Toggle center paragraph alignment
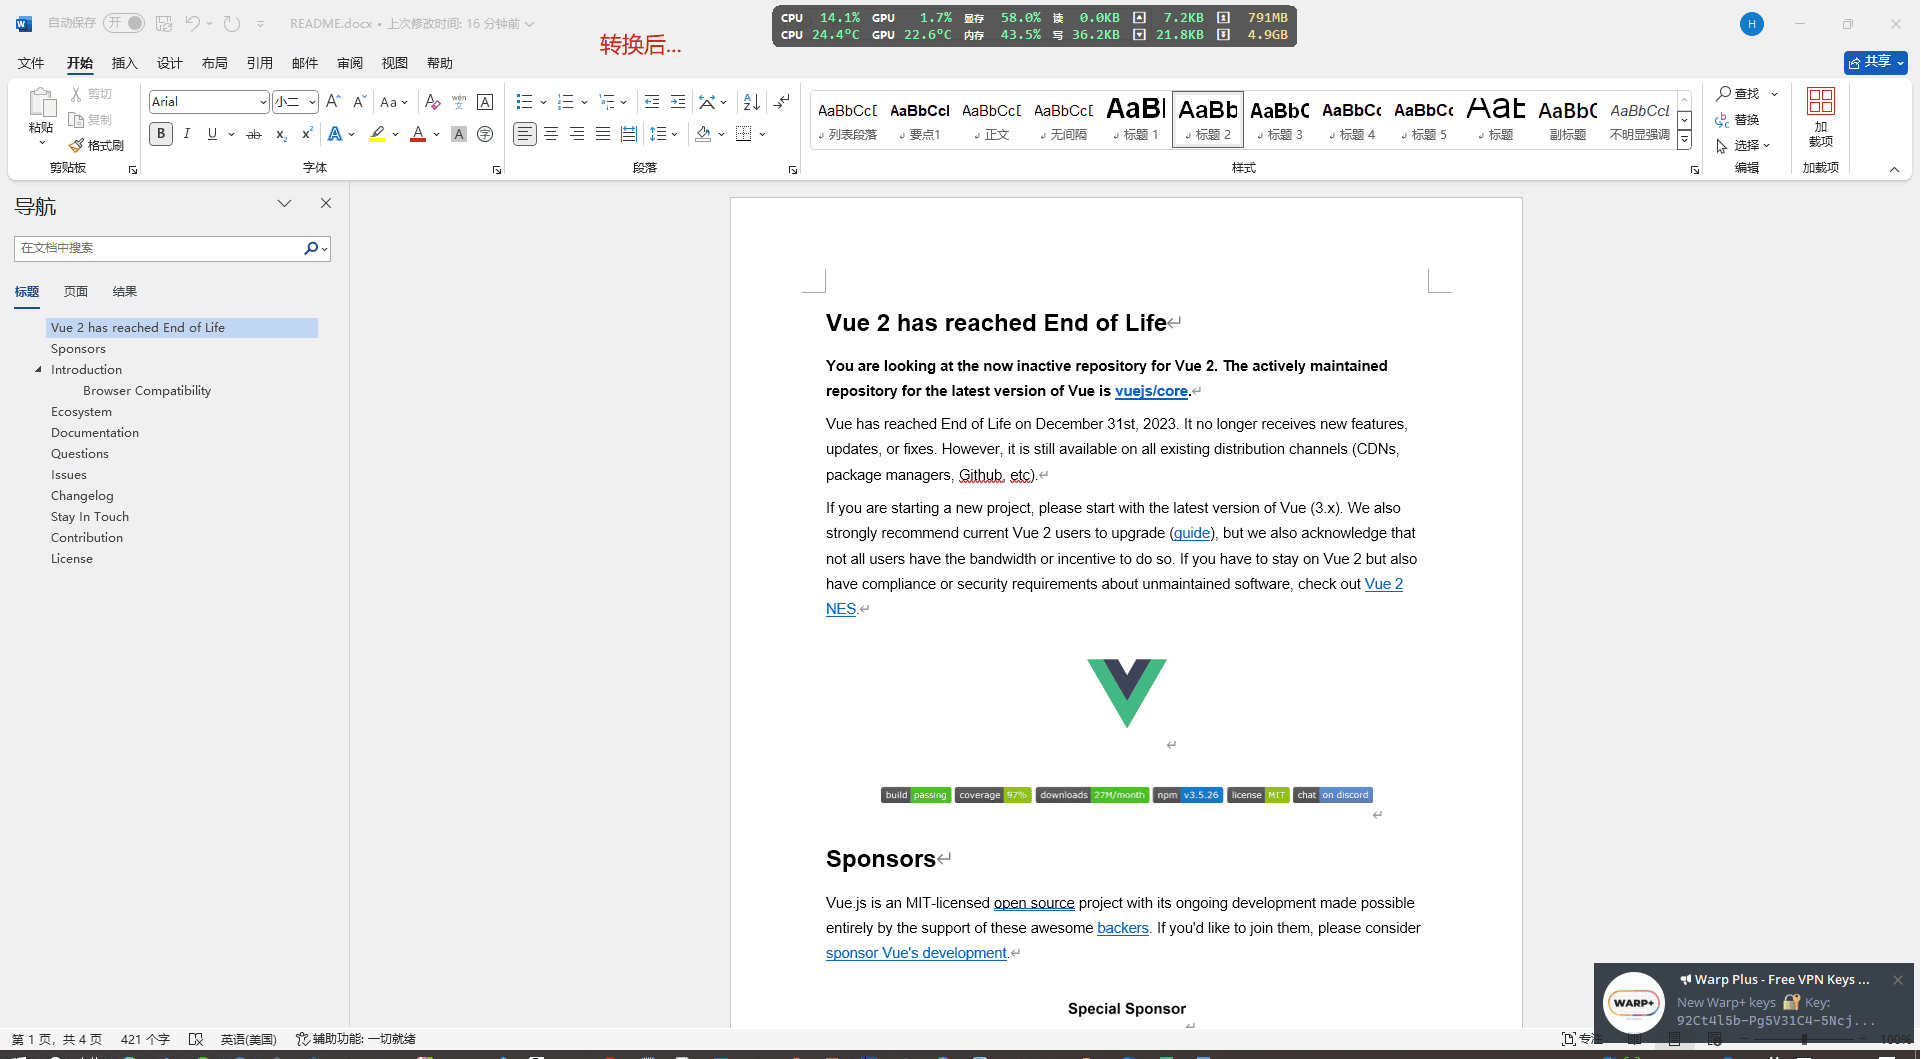The width and height of the screenshot is (1921, 1059). (x=551, y=134)
